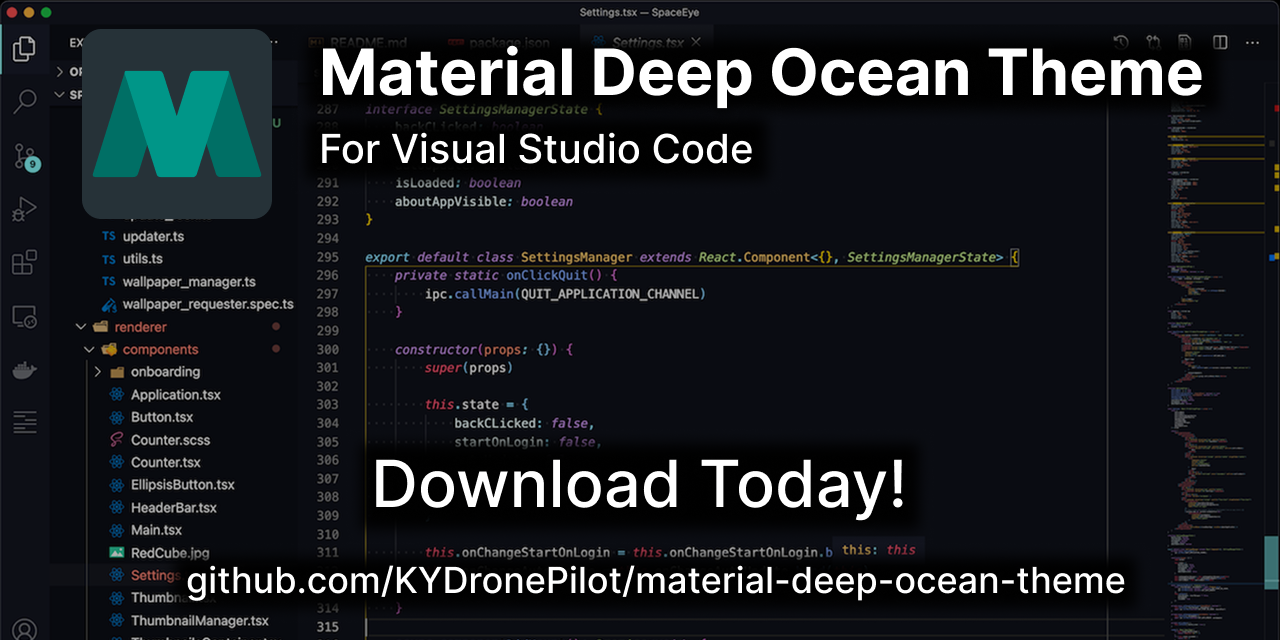Click backClicked: false on line 304
Viewport: 1280px width, 640px height.
524,423
